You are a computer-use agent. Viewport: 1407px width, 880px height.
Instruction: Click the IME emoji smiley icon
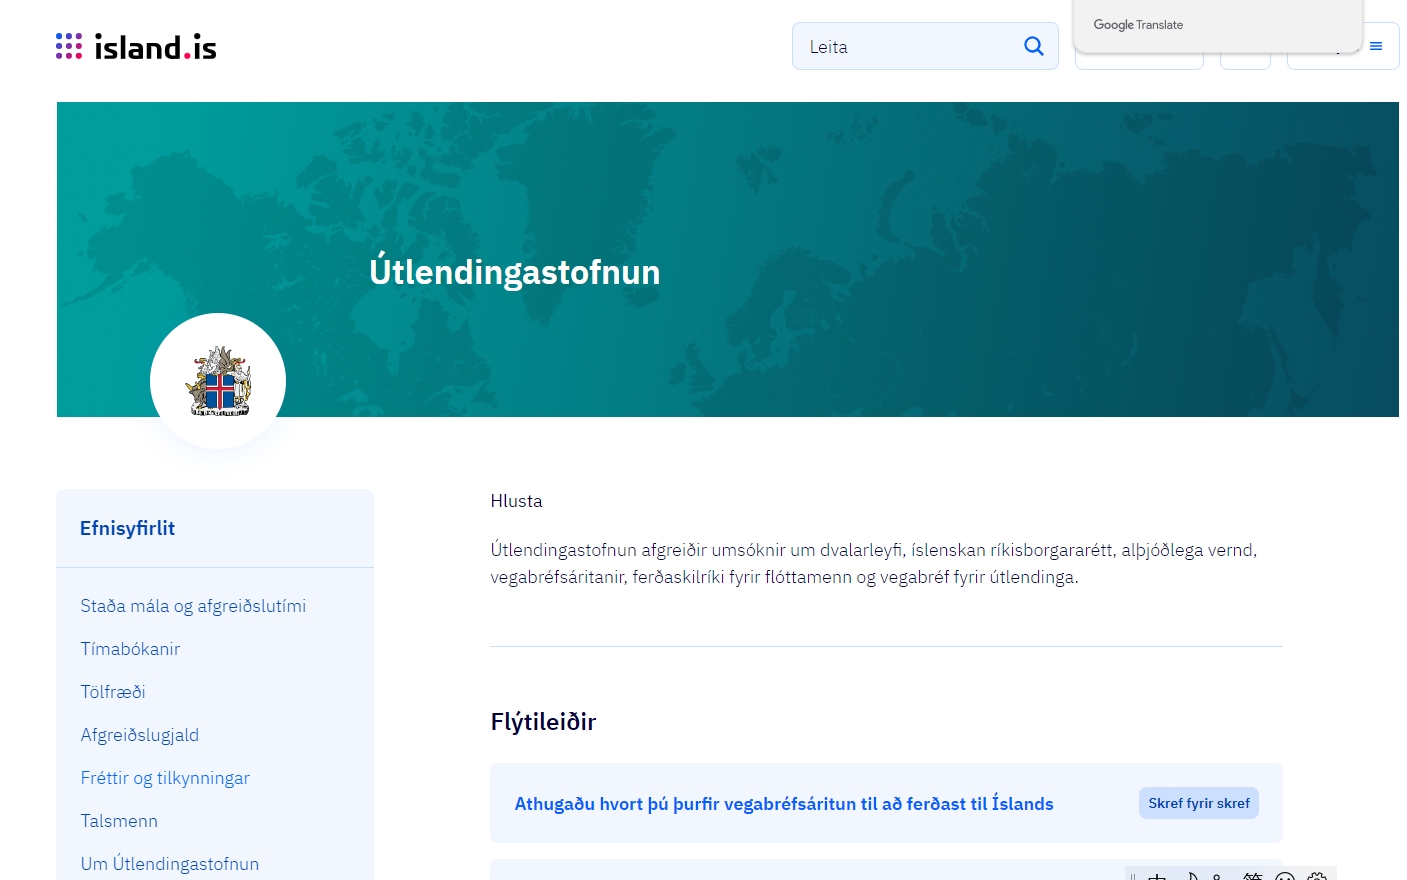[x=1285, y=877]
